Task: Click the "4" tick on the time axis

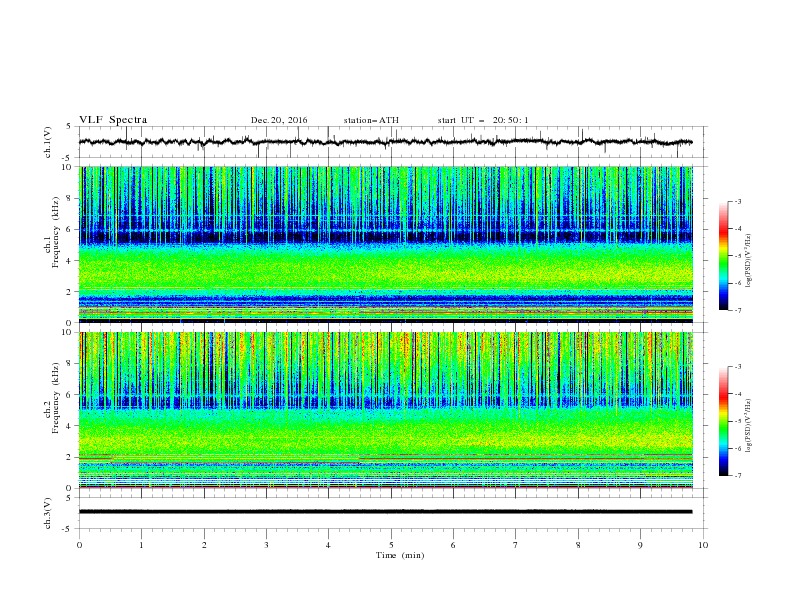Action: [x=328, y=545]
